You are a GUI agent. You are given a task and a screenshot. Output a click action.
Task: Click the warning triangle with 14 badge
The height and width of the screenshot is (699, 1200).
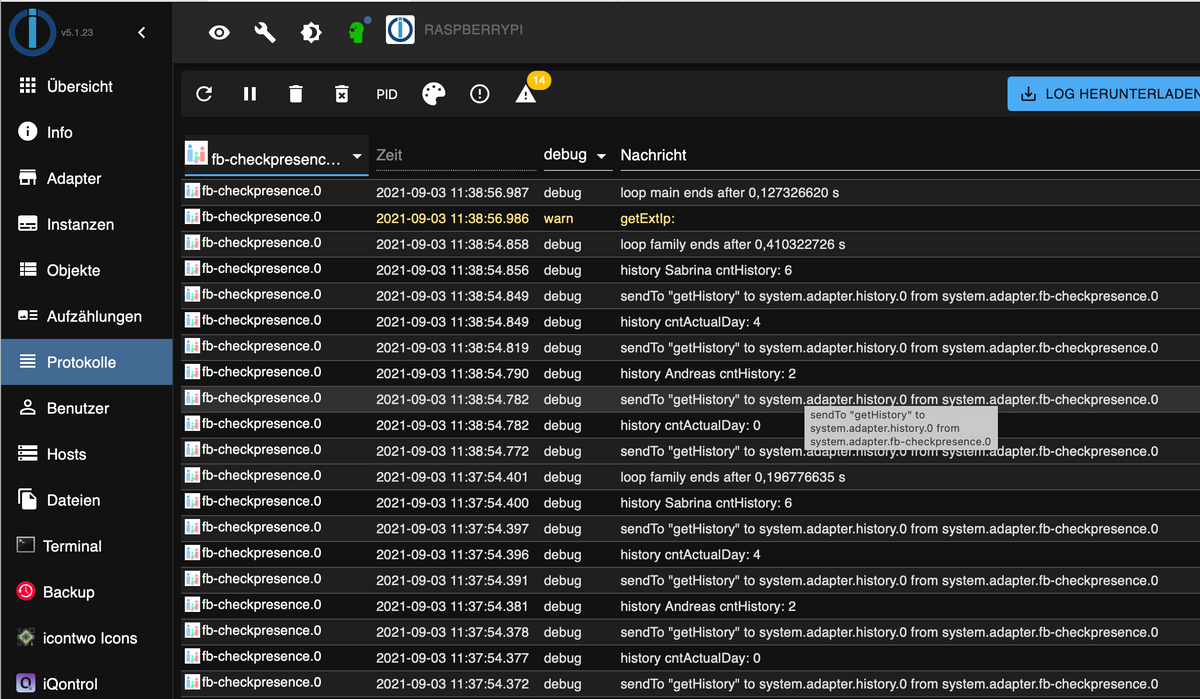click(x=526, y=94)
